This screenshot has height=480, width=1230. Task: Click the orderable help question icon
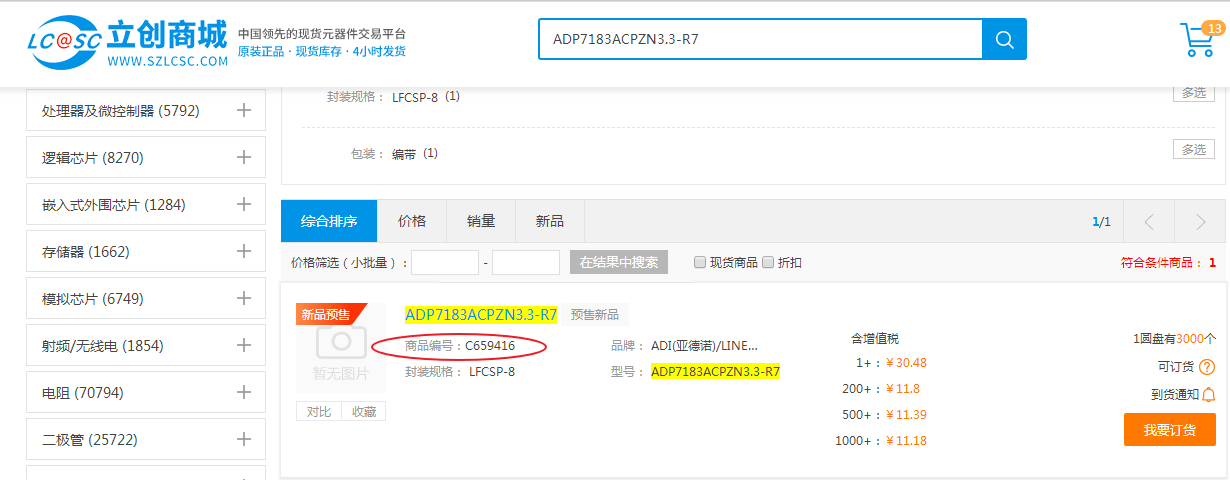click(1207, 367)
